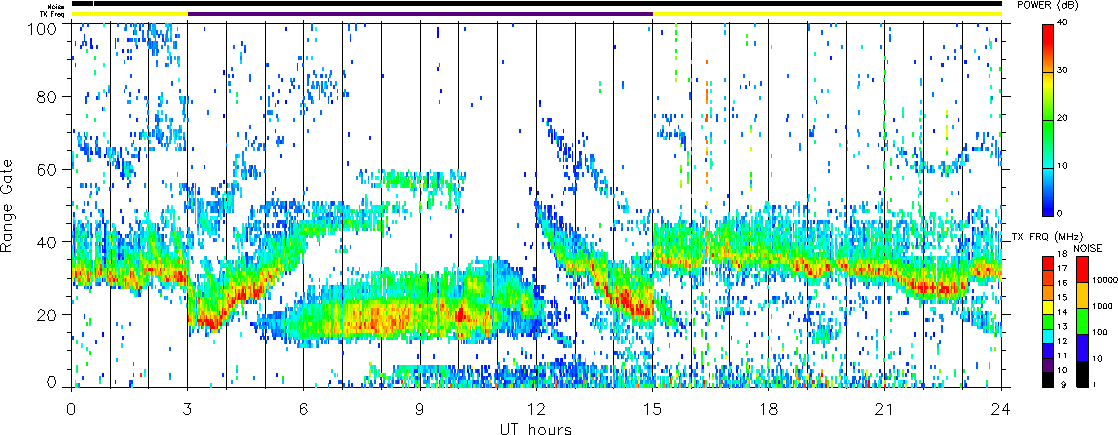Click the "UT hours" x-axis title
The width and height of the screenshot is (1118, 435).
click(536, 428)
